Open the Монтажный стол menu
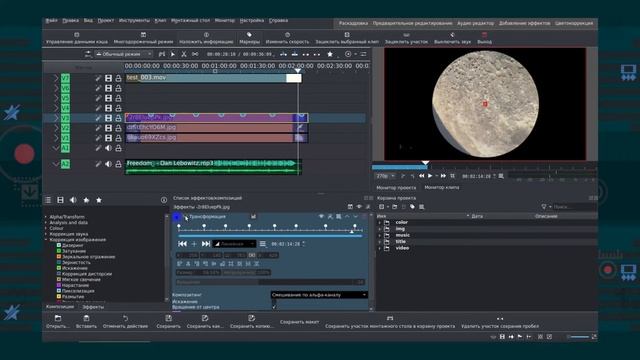The image size is (640, 360). (x=190, y=20)
